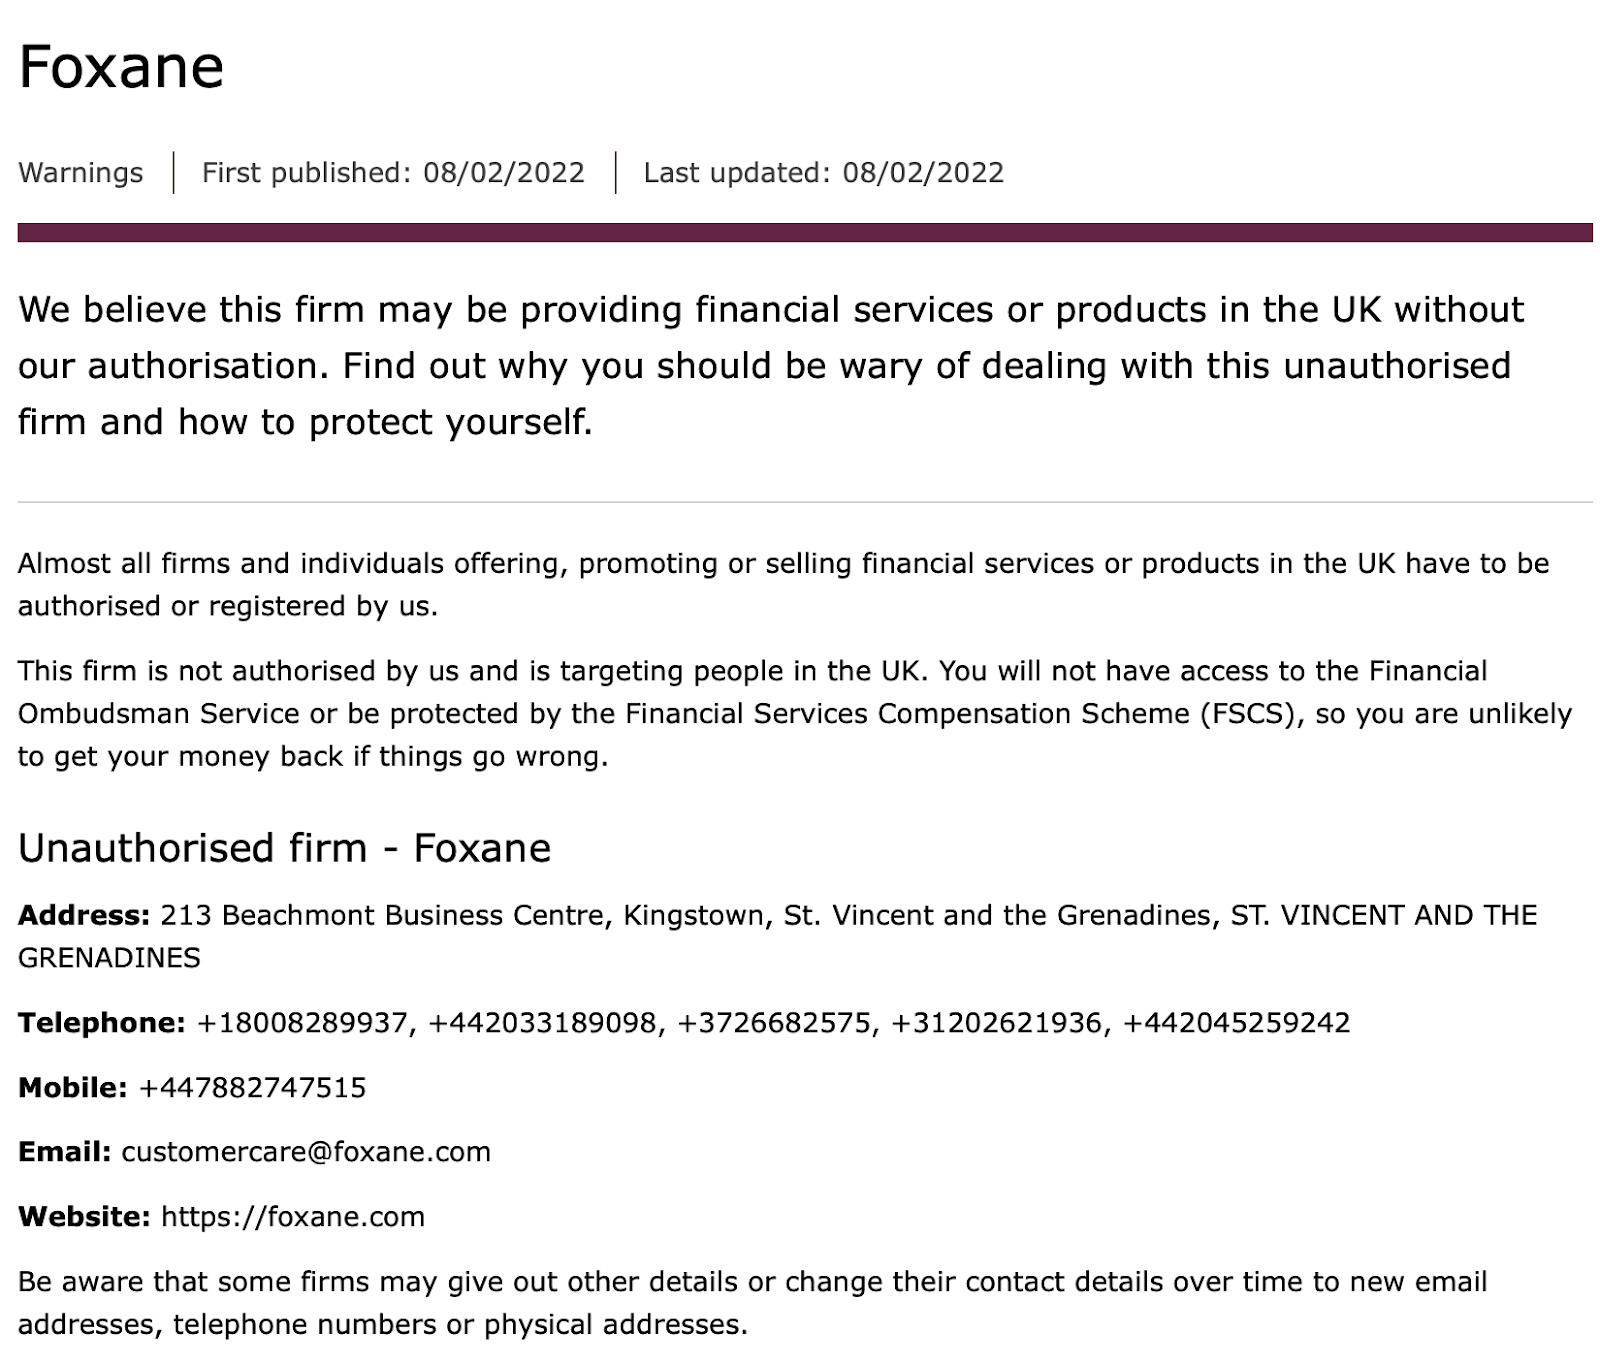This screenshot has width=1600, height=1365.
Task: Click the bold Address label
Action: pyautogui.click(x=84, y=915)
